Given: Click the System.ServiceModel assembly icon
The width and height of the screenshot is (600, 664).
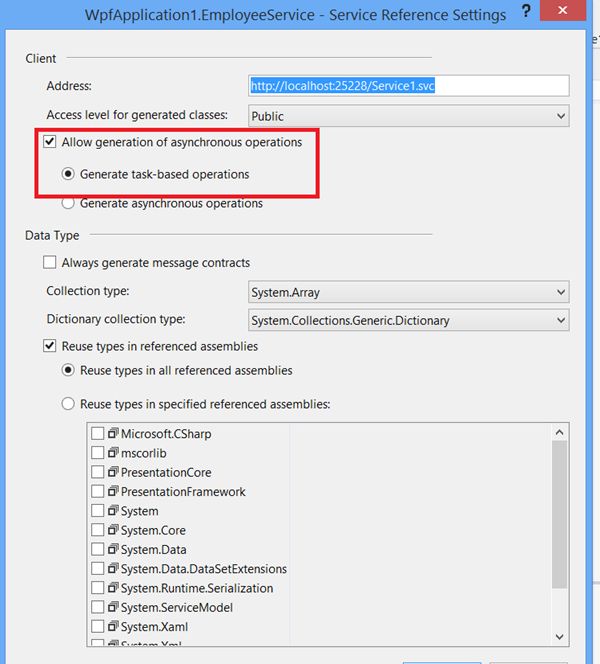Looking at the screenshot, I should coord(113,607).
